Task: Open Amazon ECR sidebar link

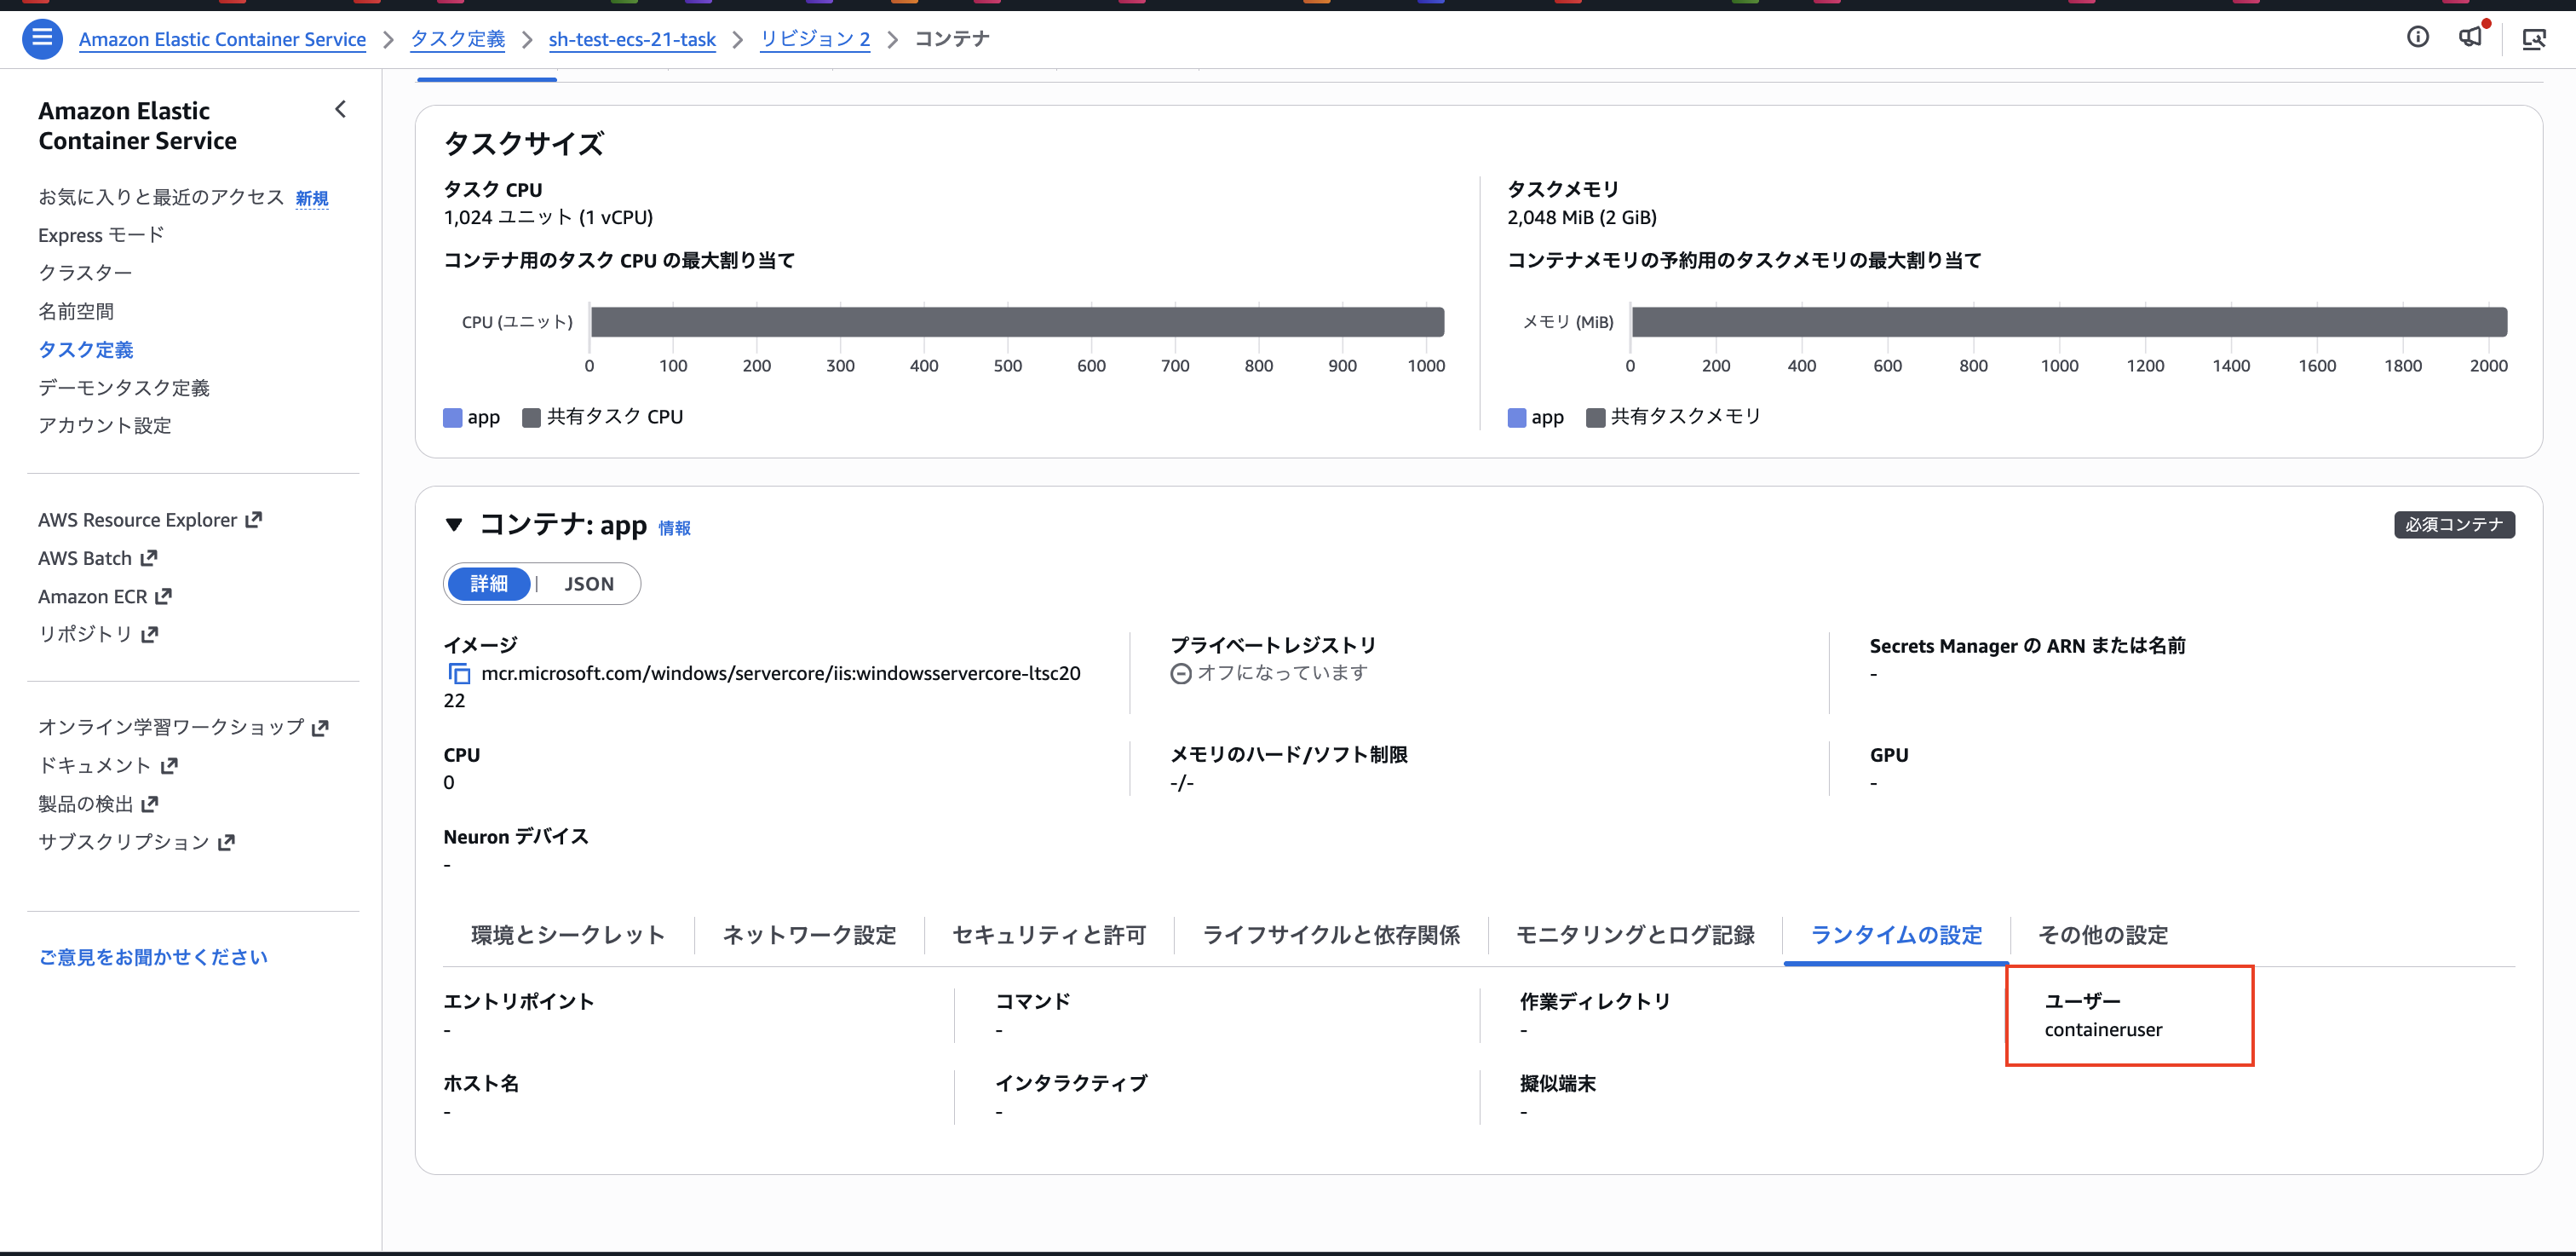Action: [93, 596]
